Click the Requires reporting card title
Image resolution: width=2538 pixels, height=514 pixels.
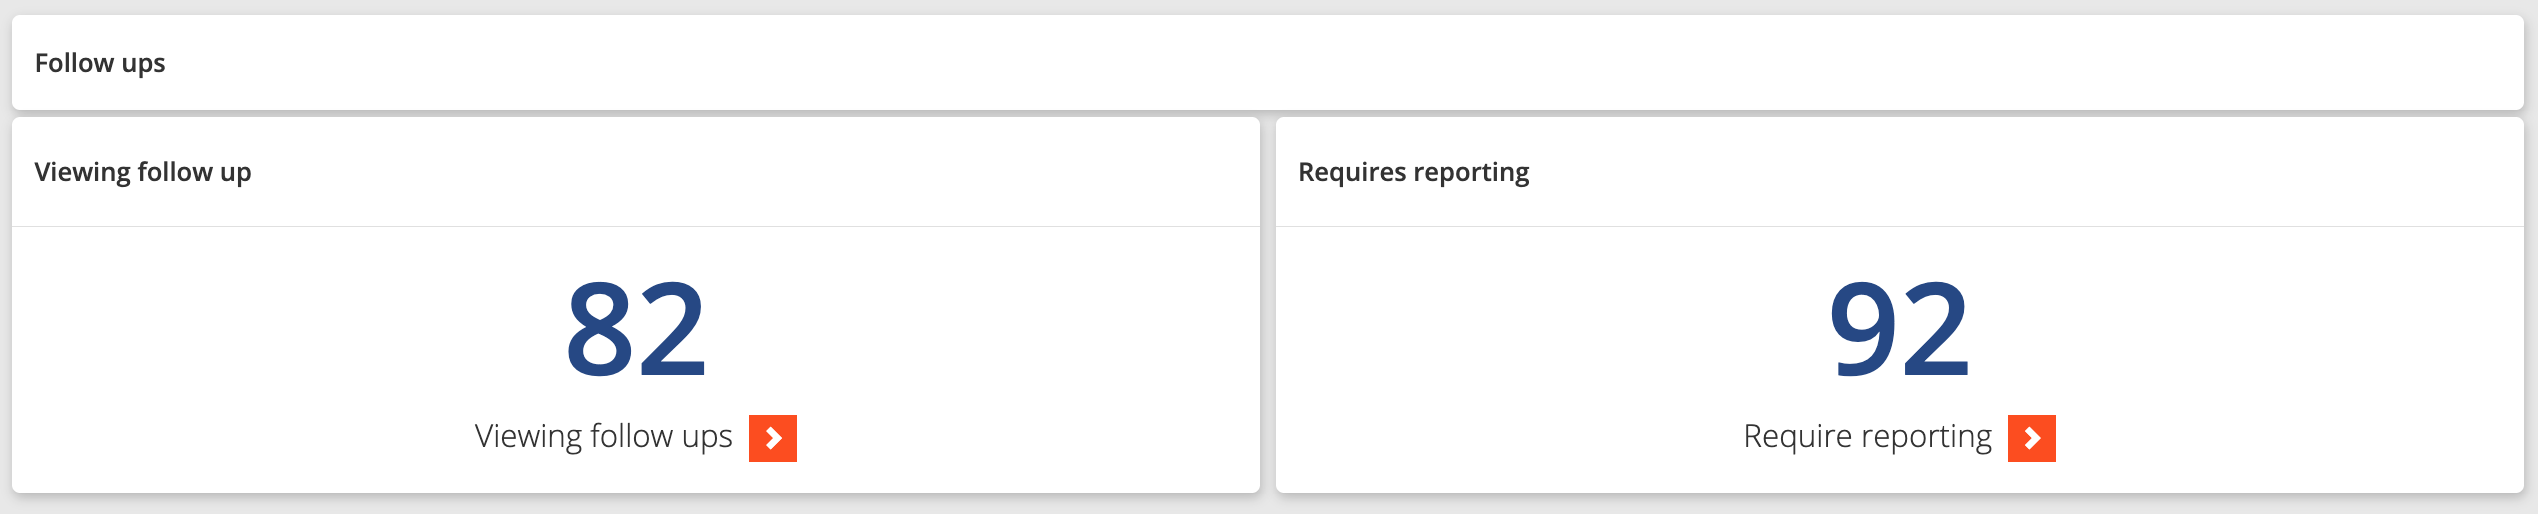(1413, 172)
